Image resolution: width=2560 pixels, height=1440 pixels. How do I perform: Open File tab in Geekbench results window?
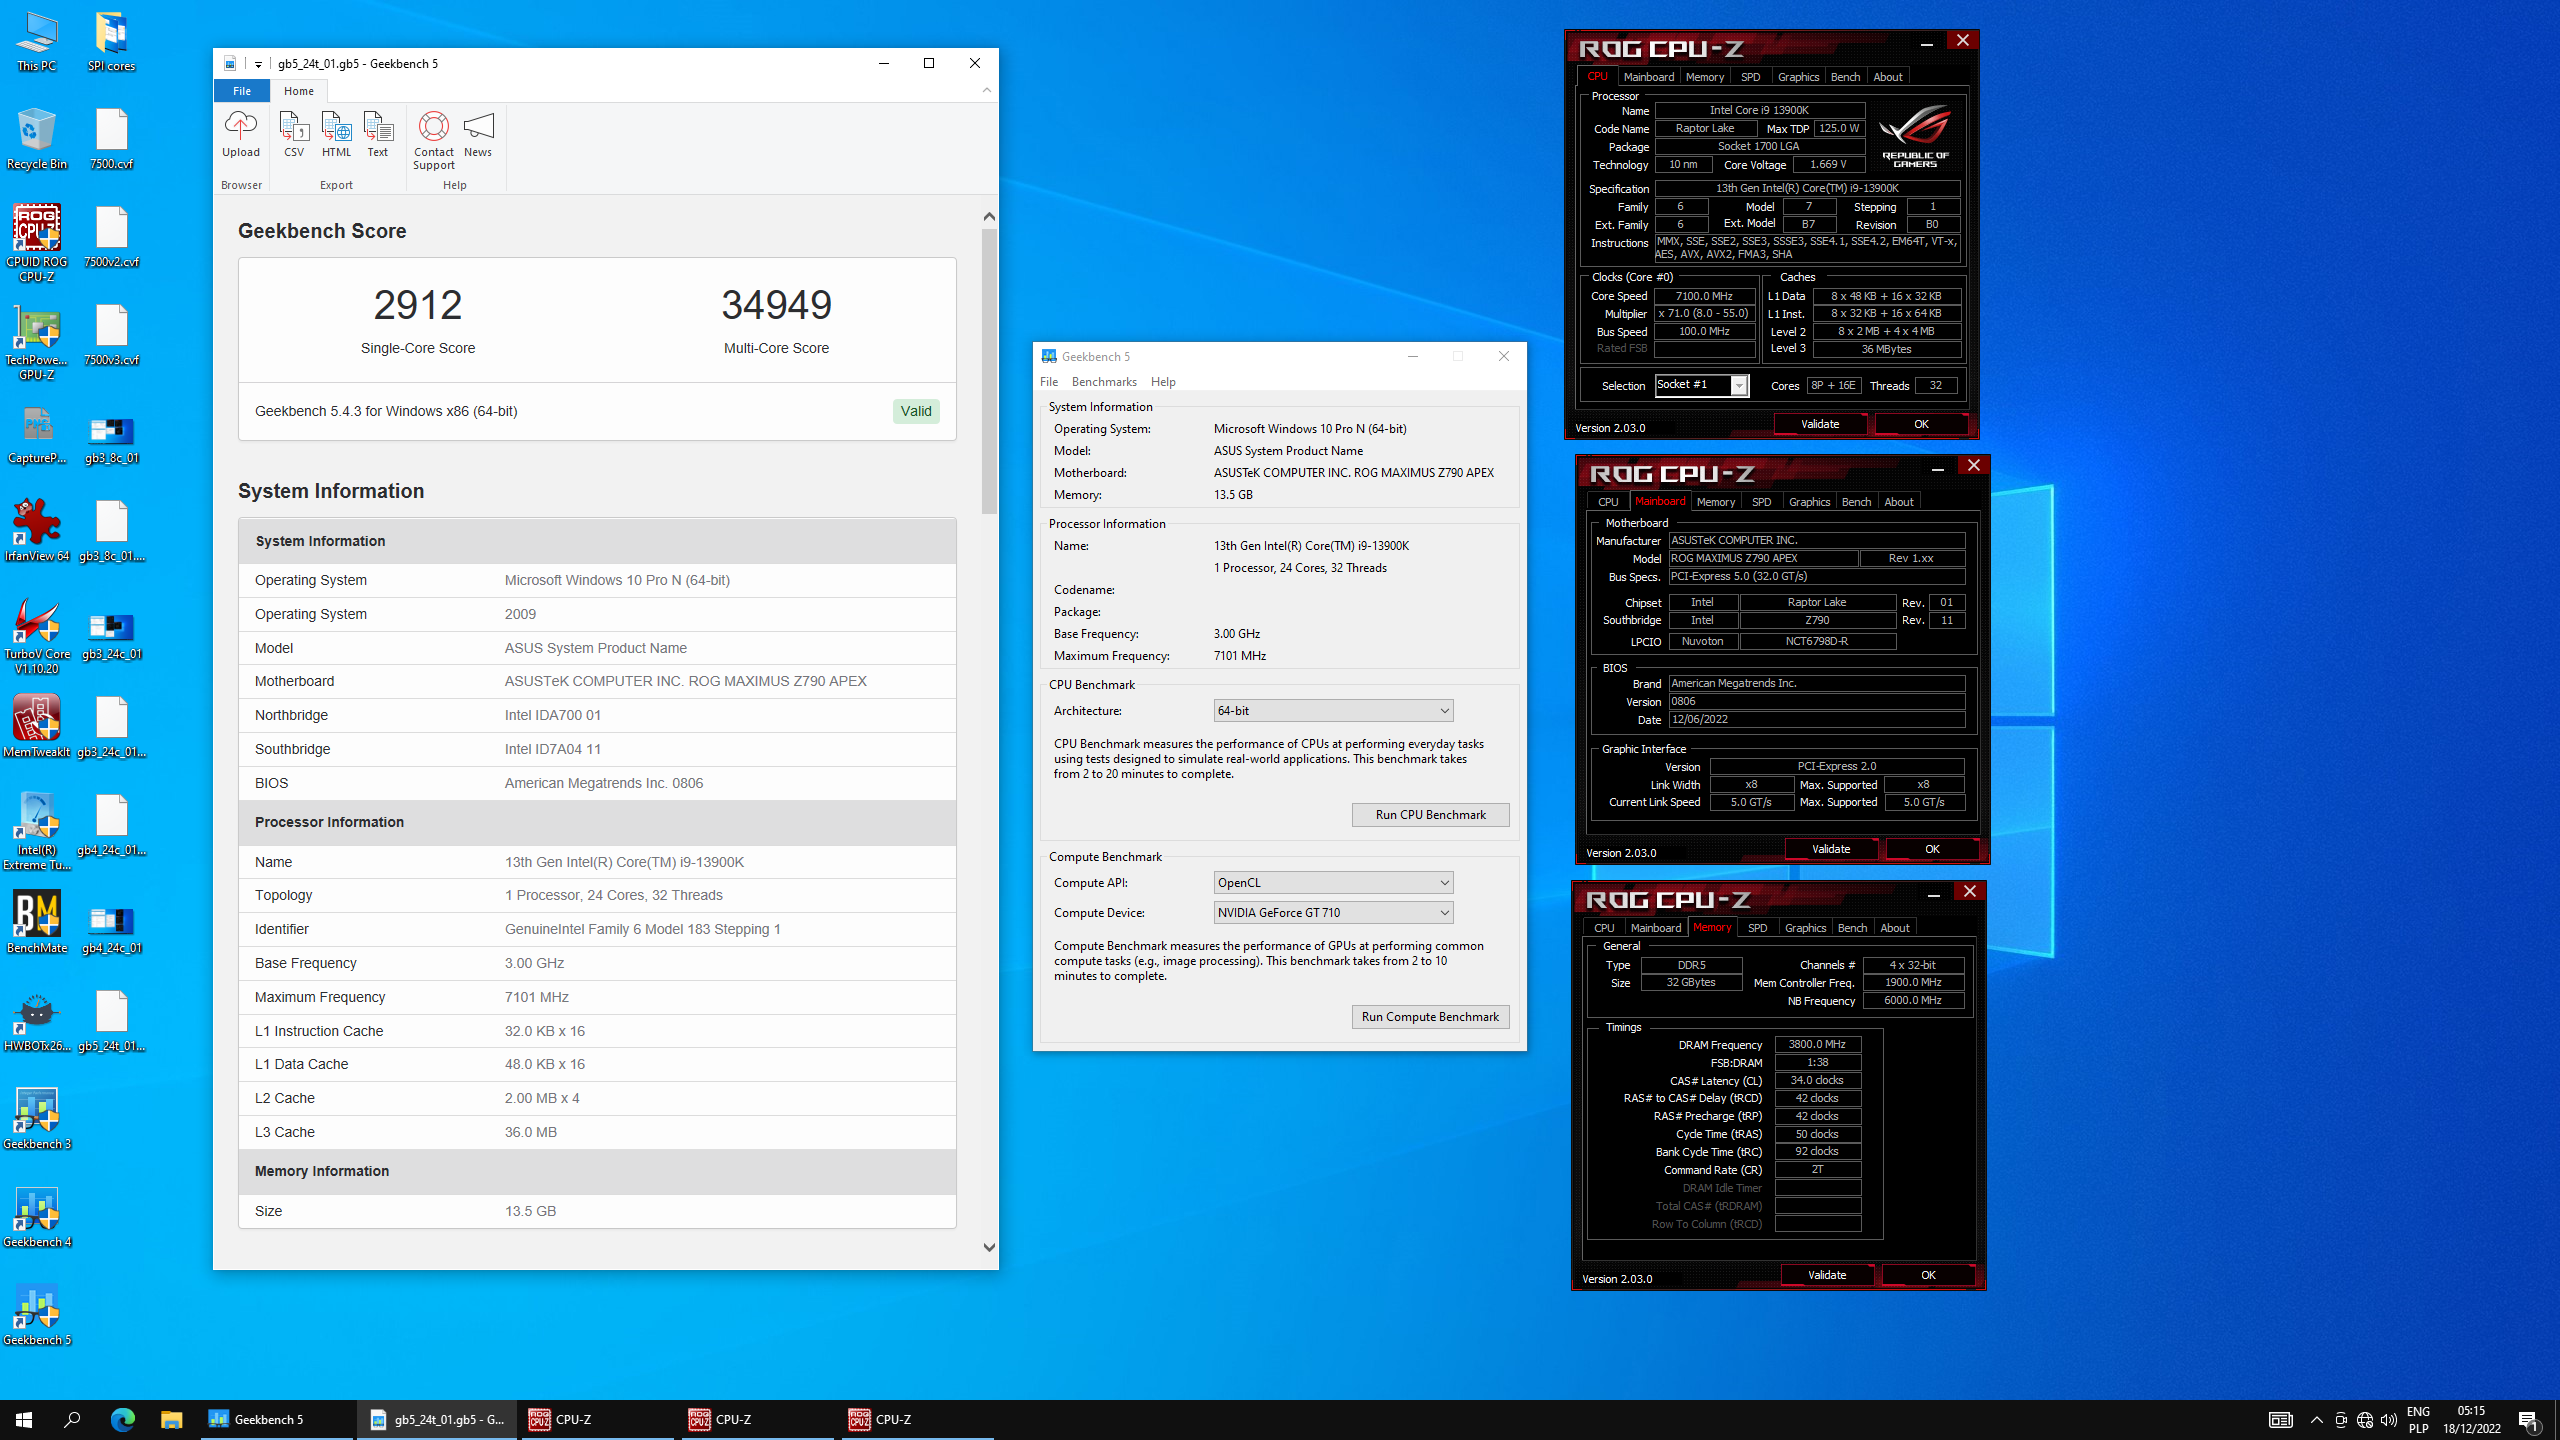[242, 90]
